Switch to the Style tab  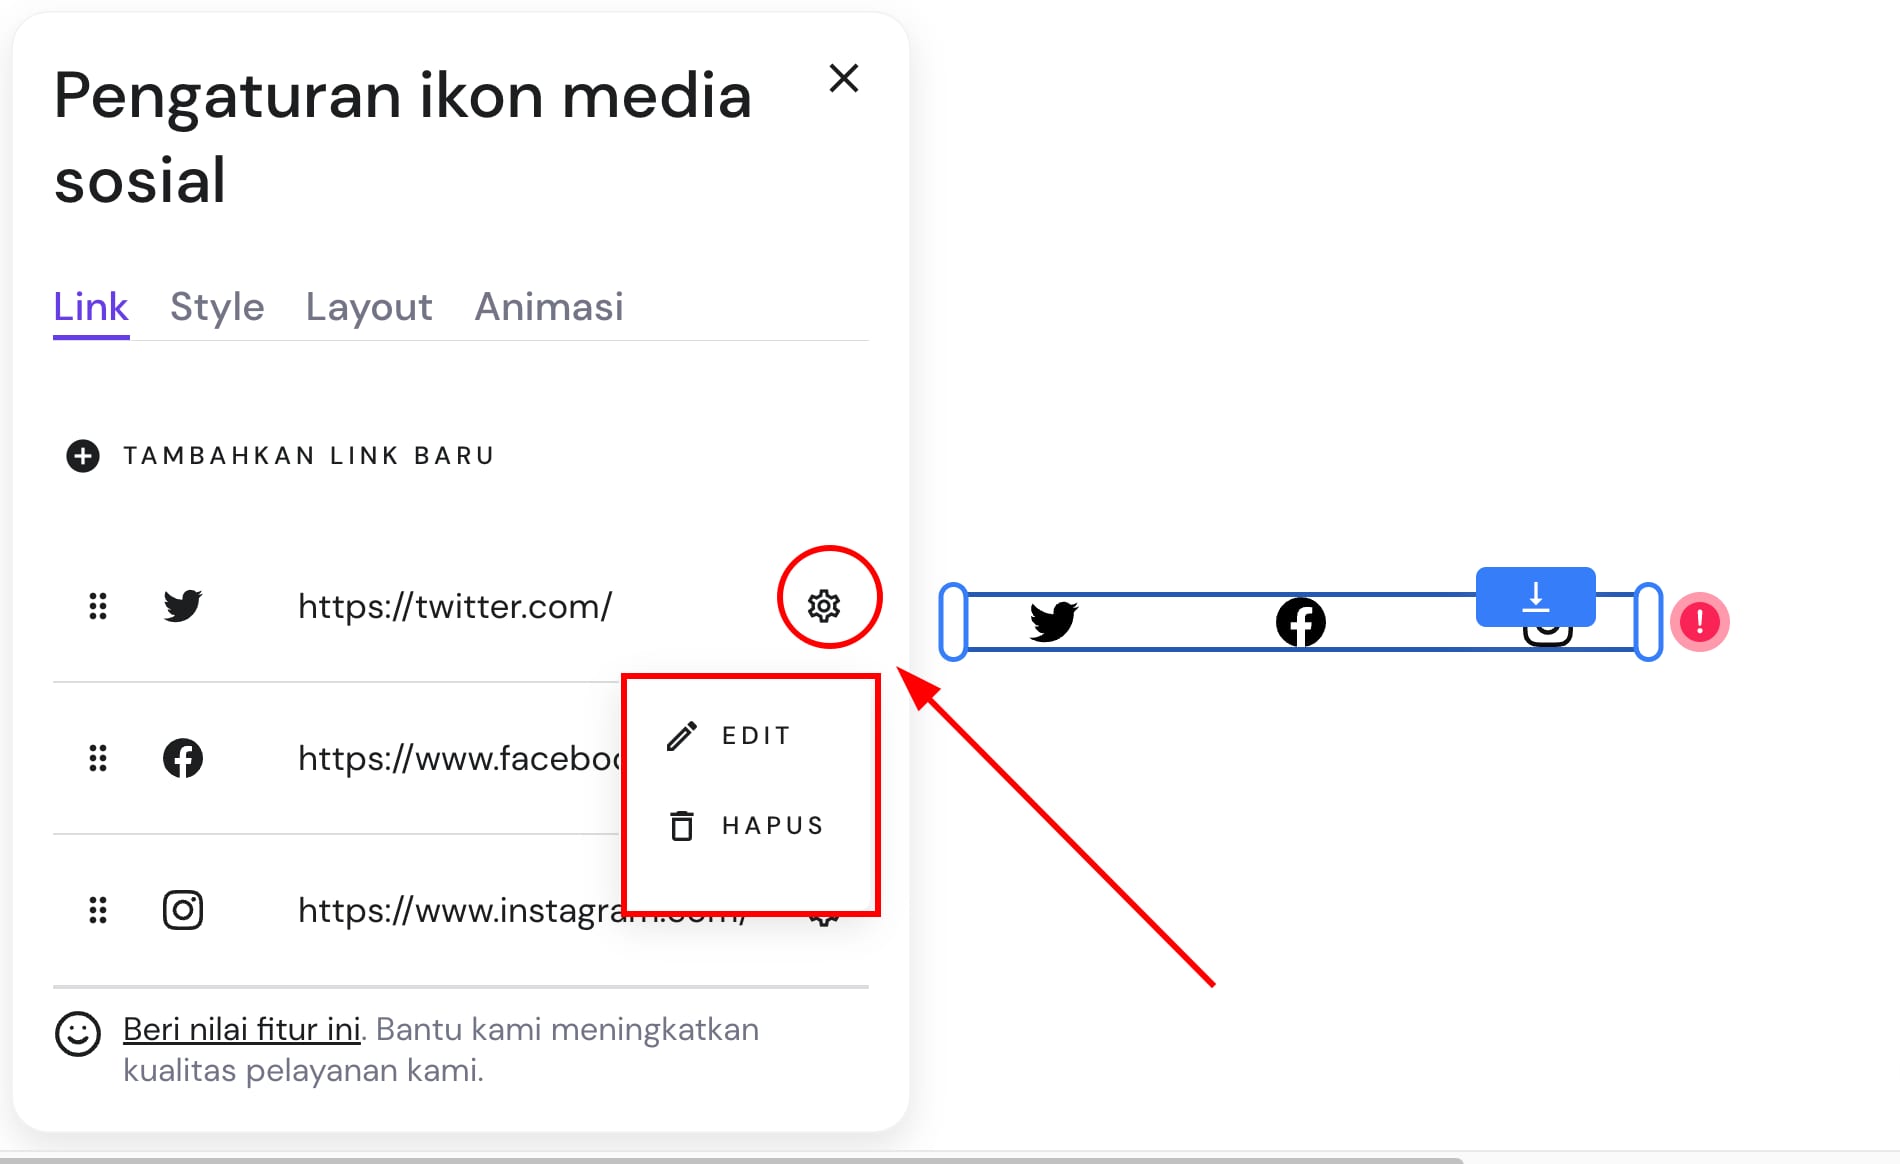[217, 307]
